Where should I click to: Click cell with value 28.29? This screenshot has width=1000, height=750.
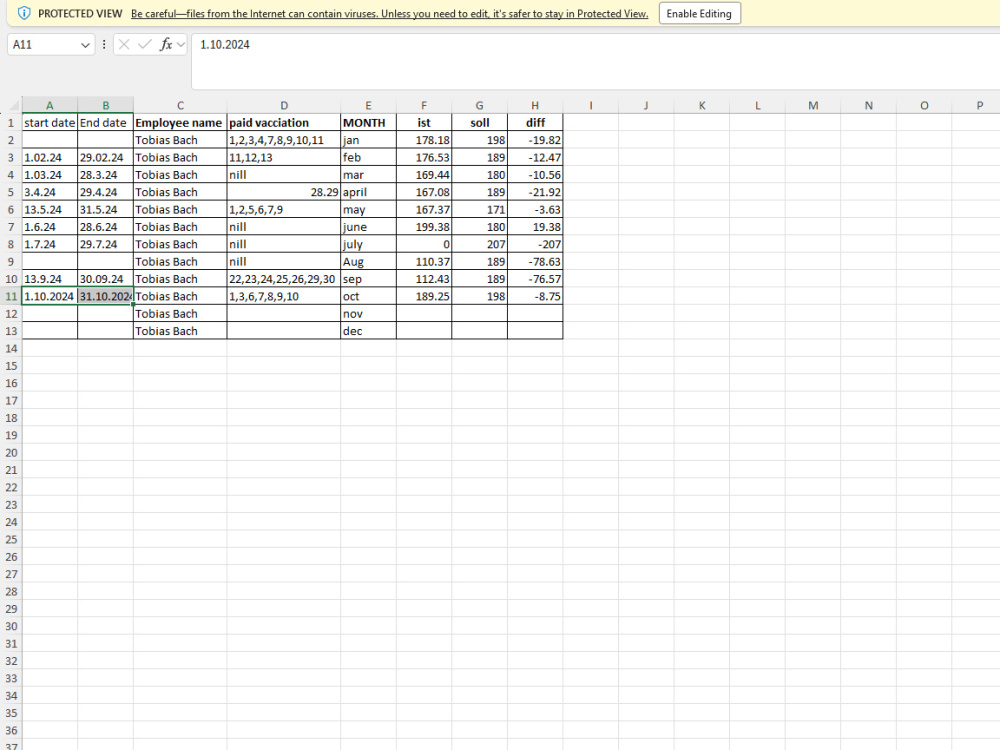point(284,192)
